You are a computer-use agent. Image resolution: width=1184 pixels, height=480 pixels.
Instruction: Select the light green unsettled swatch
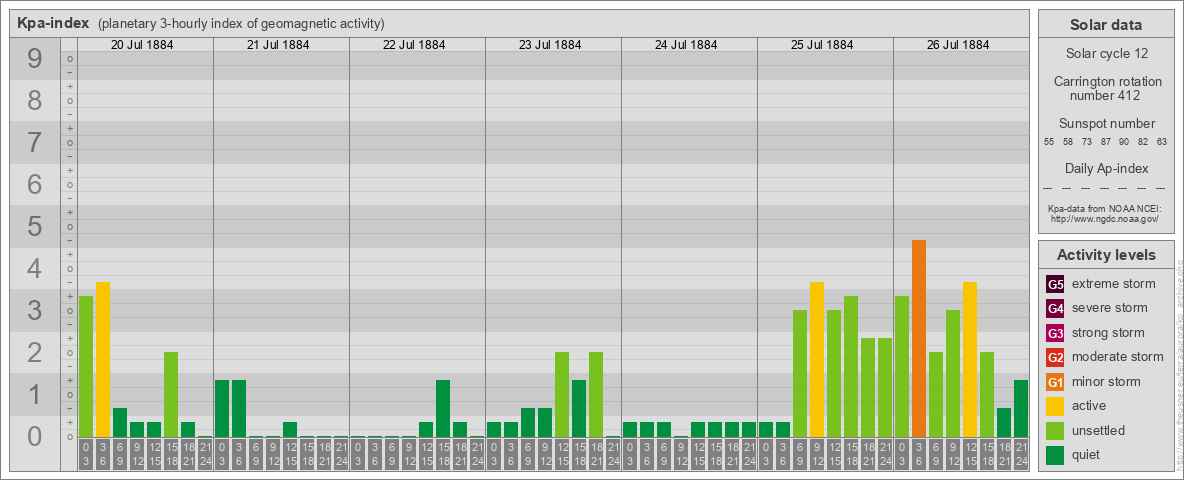[x=1055, y=430]
